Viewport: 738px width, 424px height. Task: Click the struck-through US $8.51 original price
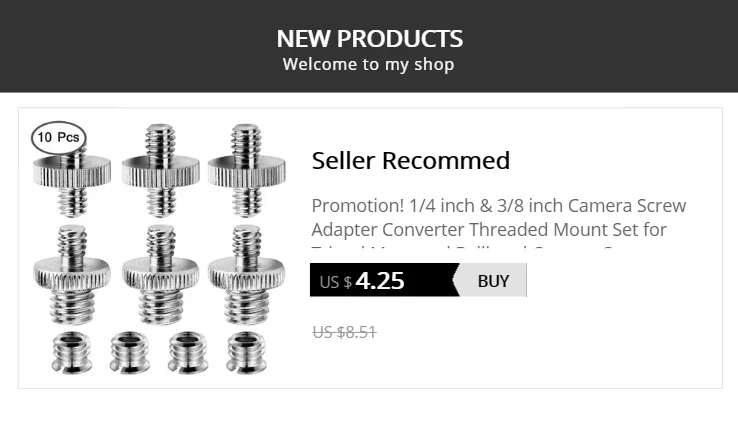tap(344, 332)
